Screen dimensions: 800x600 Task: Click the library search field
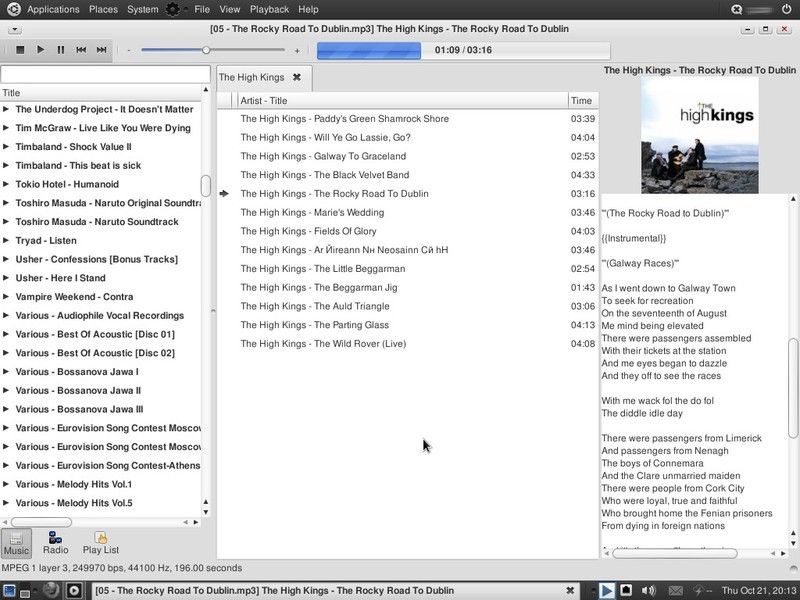coord(105,74)
